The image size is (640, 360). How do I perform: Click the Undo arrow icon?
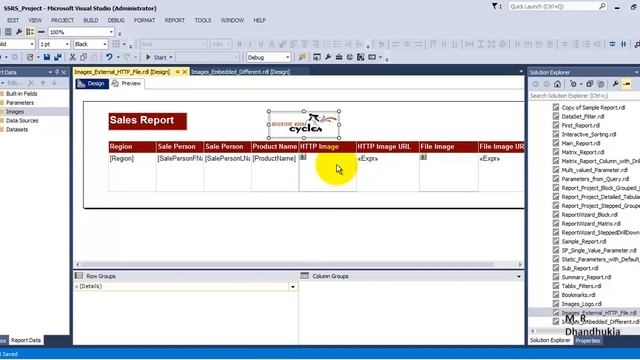click(x=109, y=57)
